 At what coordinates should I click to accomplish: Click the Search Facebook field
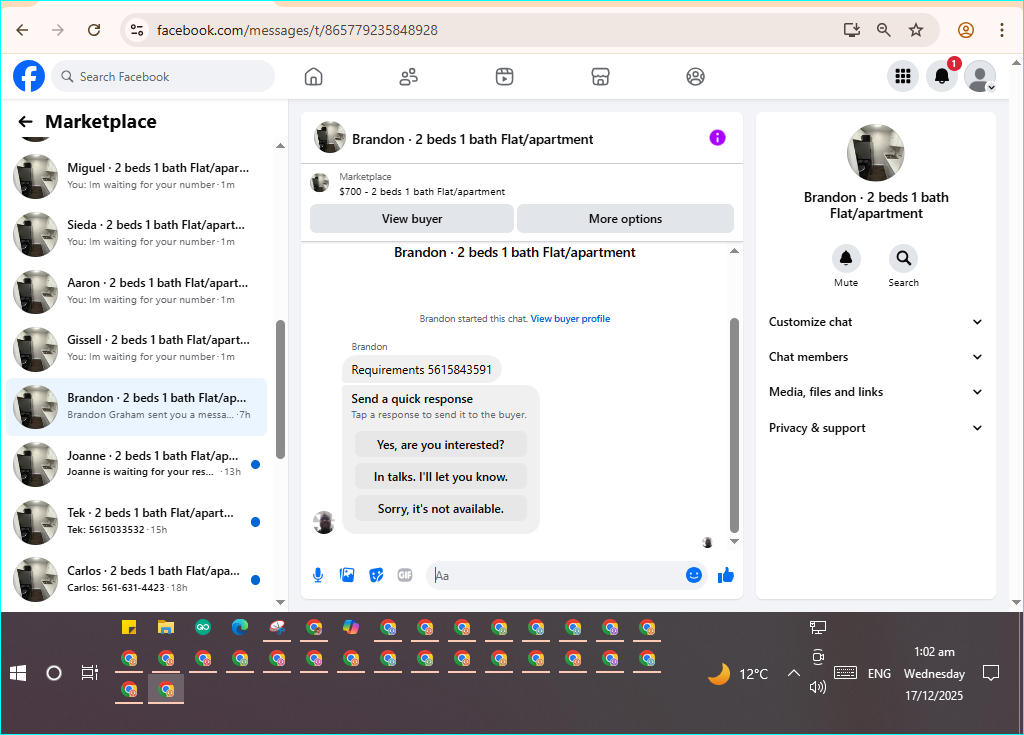click(163, 76)
